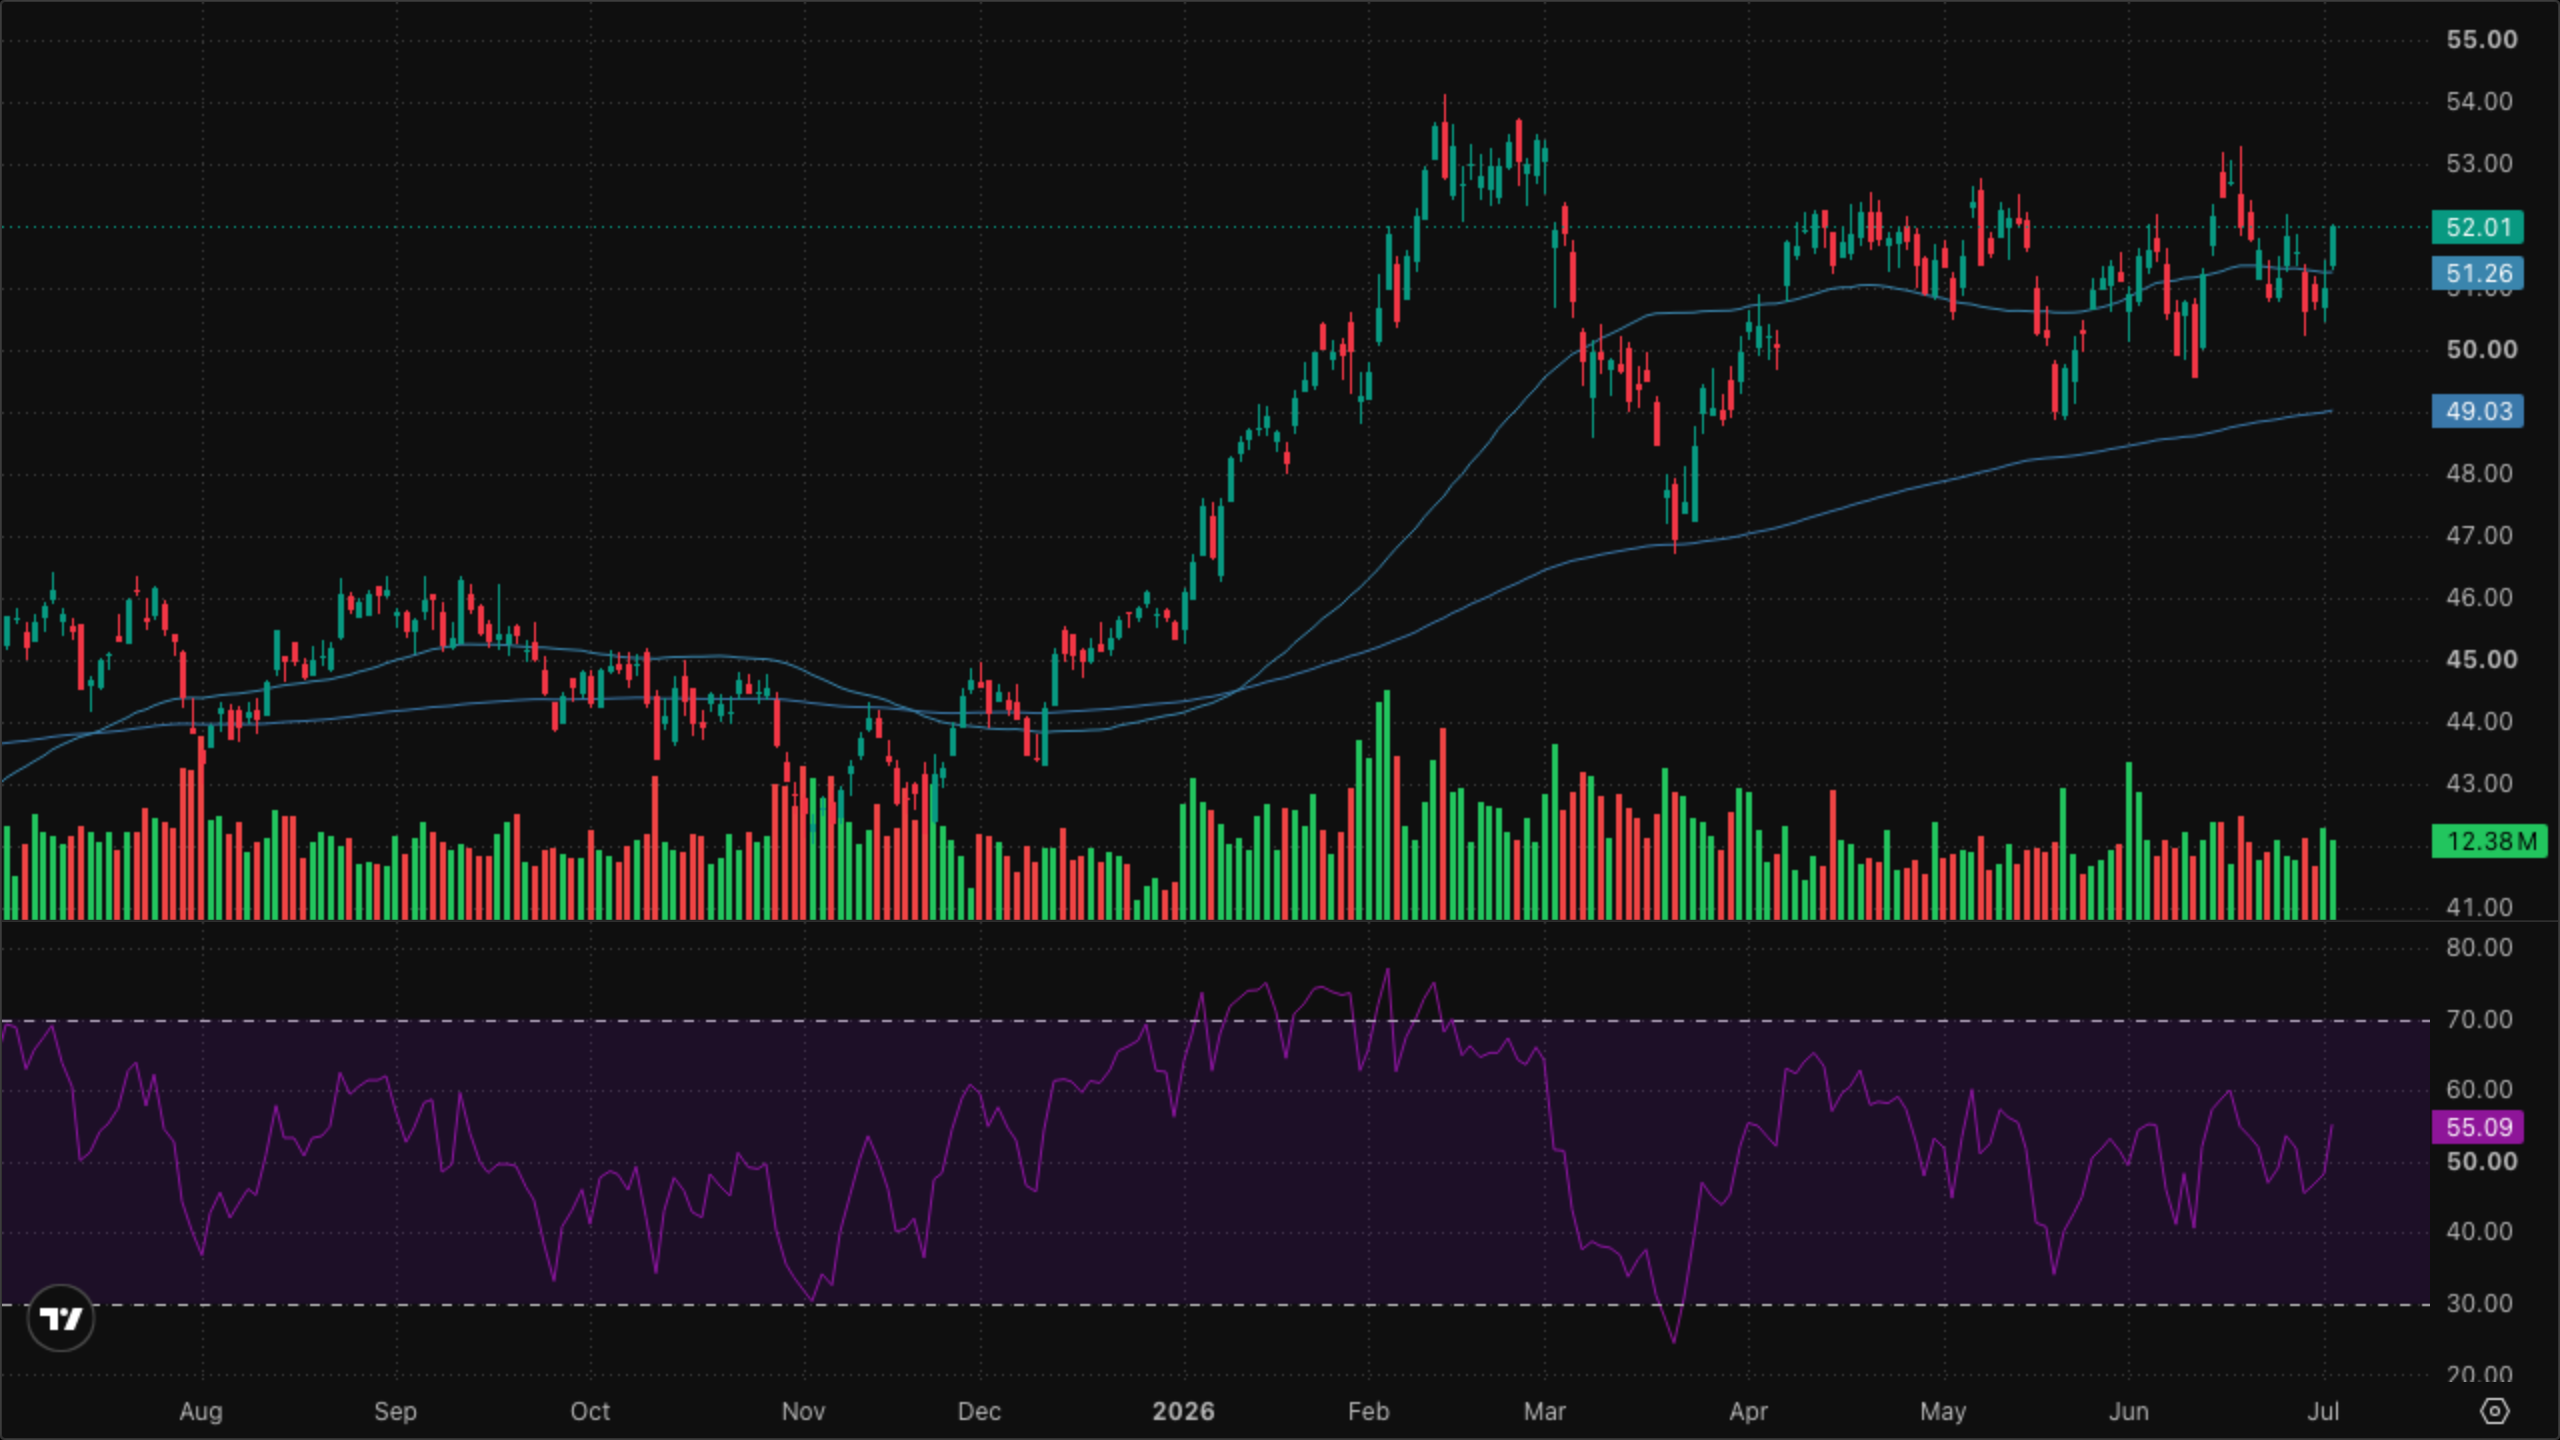The height and width of the screenshot is (1440, 2560).
Task: Click the 50.00 price scale label
Action: pos(2482,349)
